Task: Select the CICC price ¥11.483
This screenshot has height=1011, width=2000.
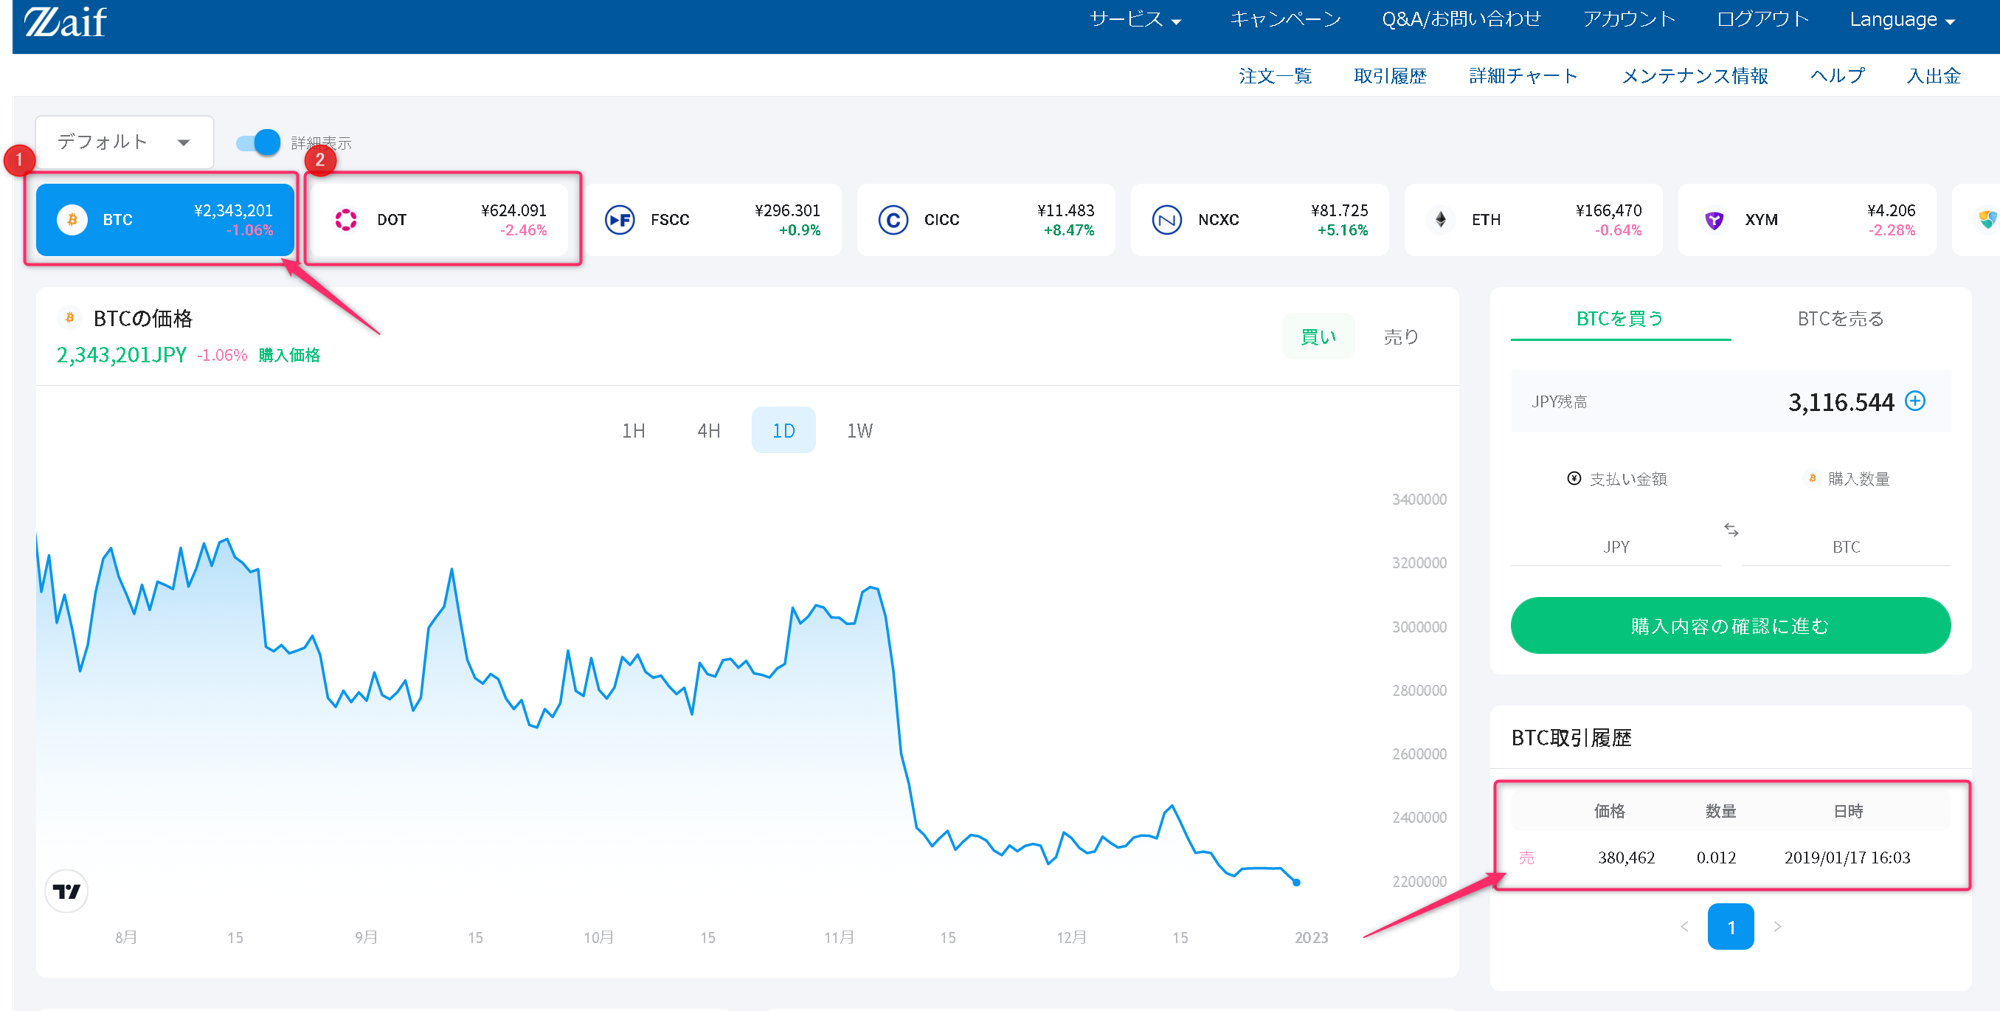Action: [1065, 211]
